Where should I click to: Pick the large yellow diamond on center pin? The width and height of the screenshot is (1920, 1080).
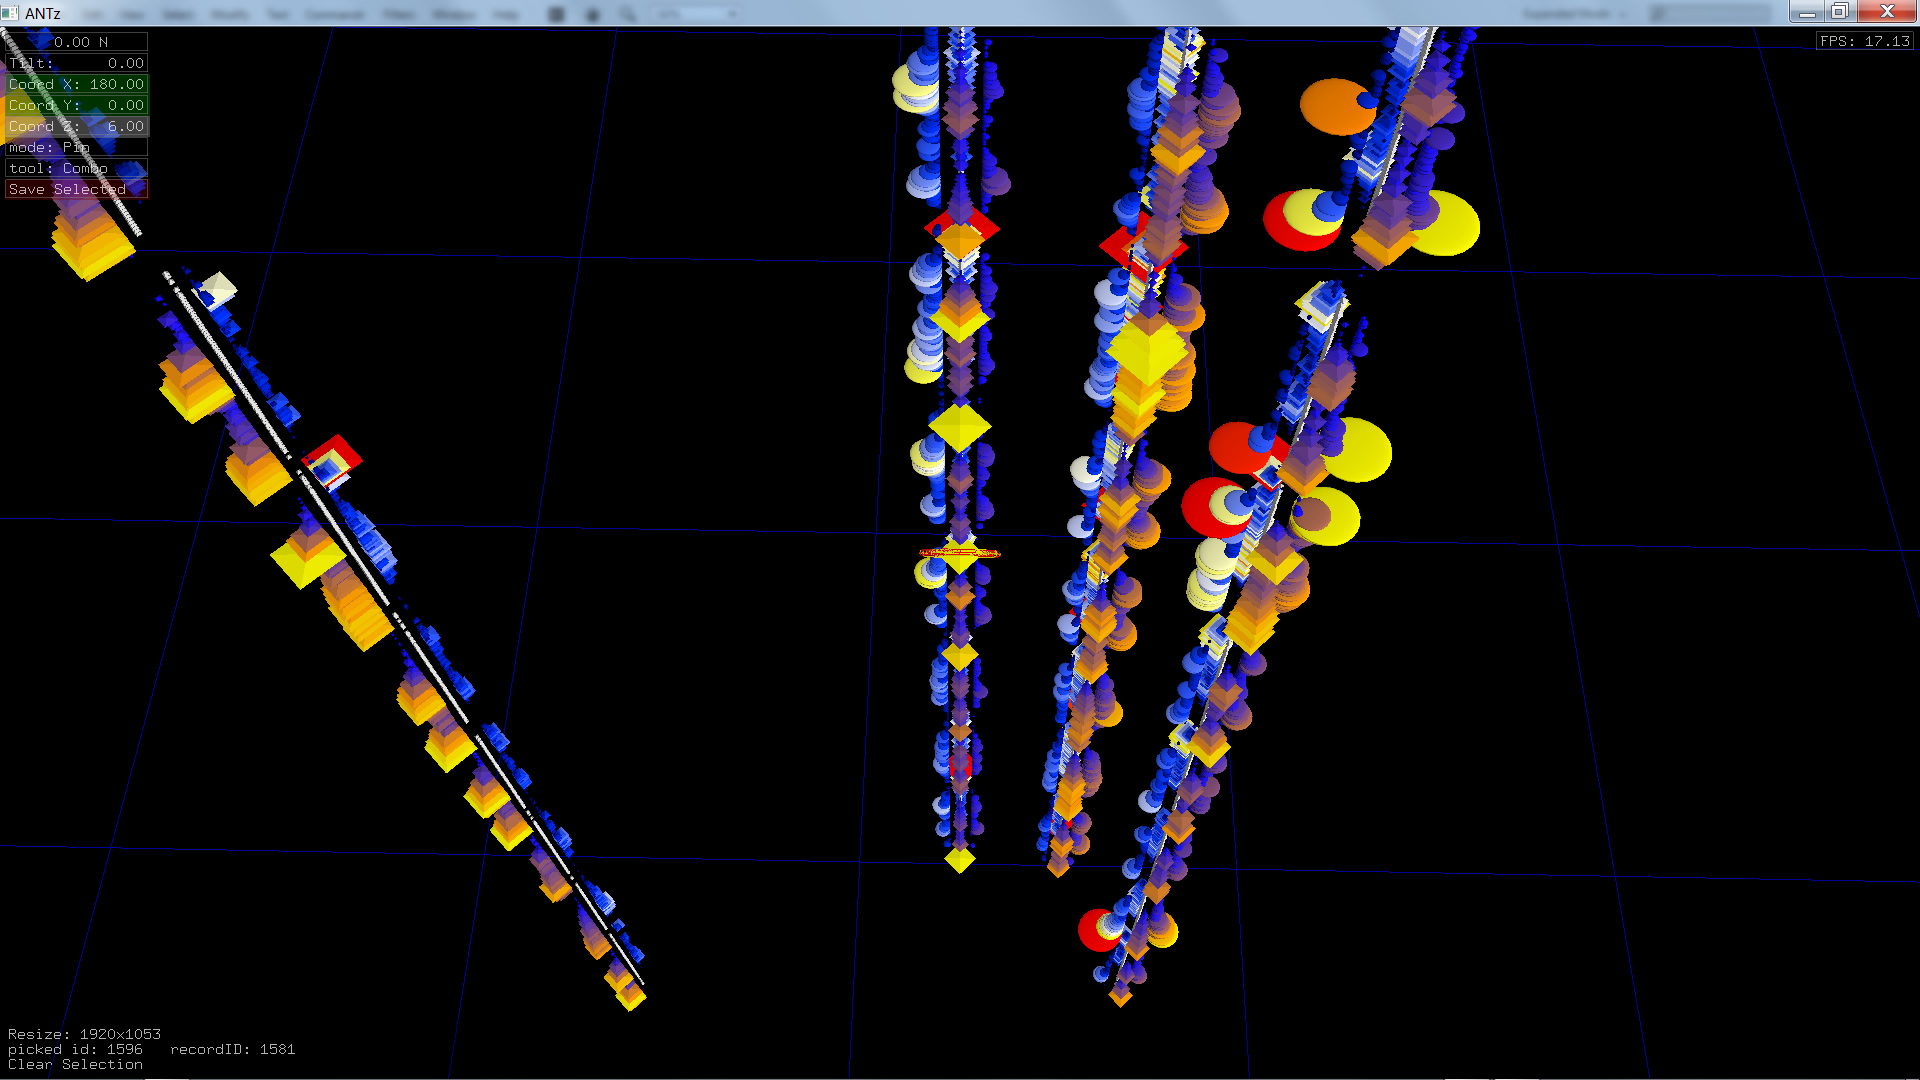coord(959,427)
